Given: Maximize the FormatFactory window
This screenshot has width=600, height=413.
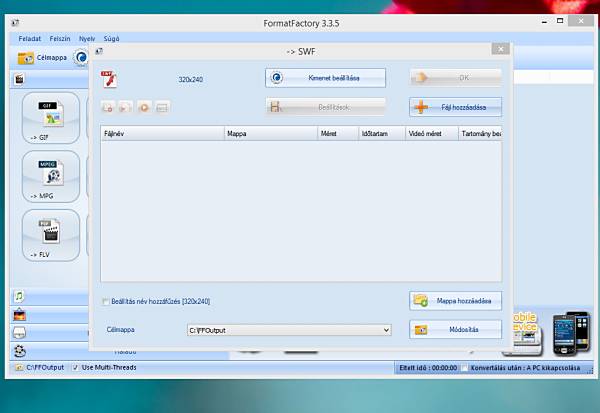Looking at the screenshot, I should pyautogui.click(x=560, y=21).
